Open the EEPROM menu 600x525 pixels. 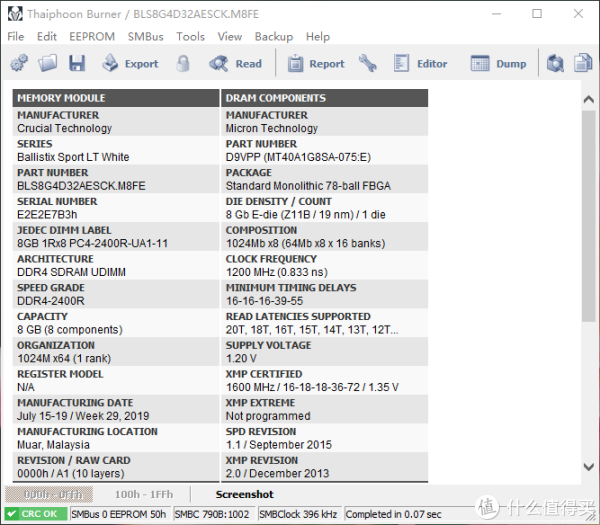(x=92, y=37)
